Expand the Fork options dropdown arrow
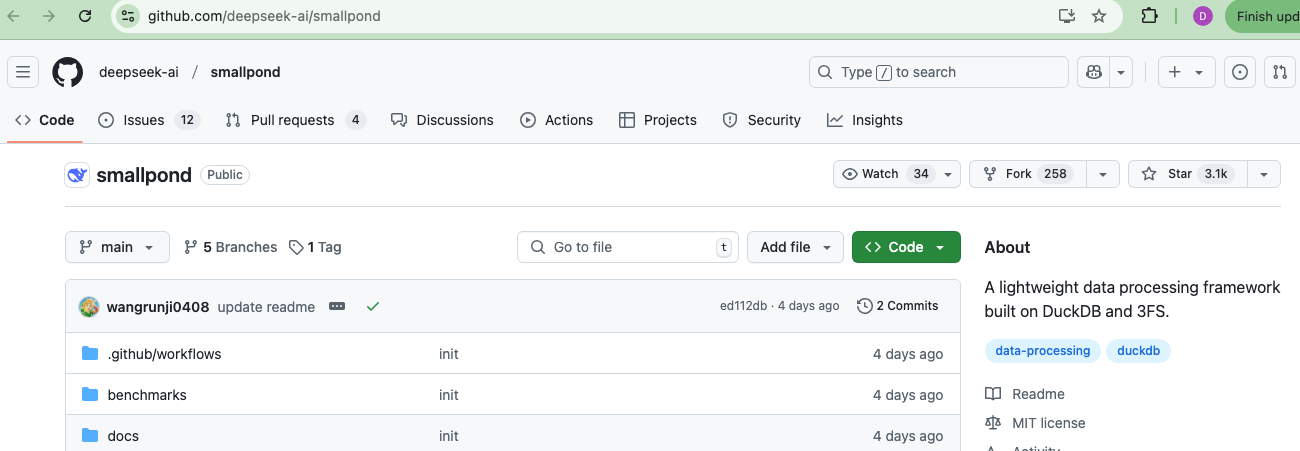1300x451 pixels. click(1102, 174)
